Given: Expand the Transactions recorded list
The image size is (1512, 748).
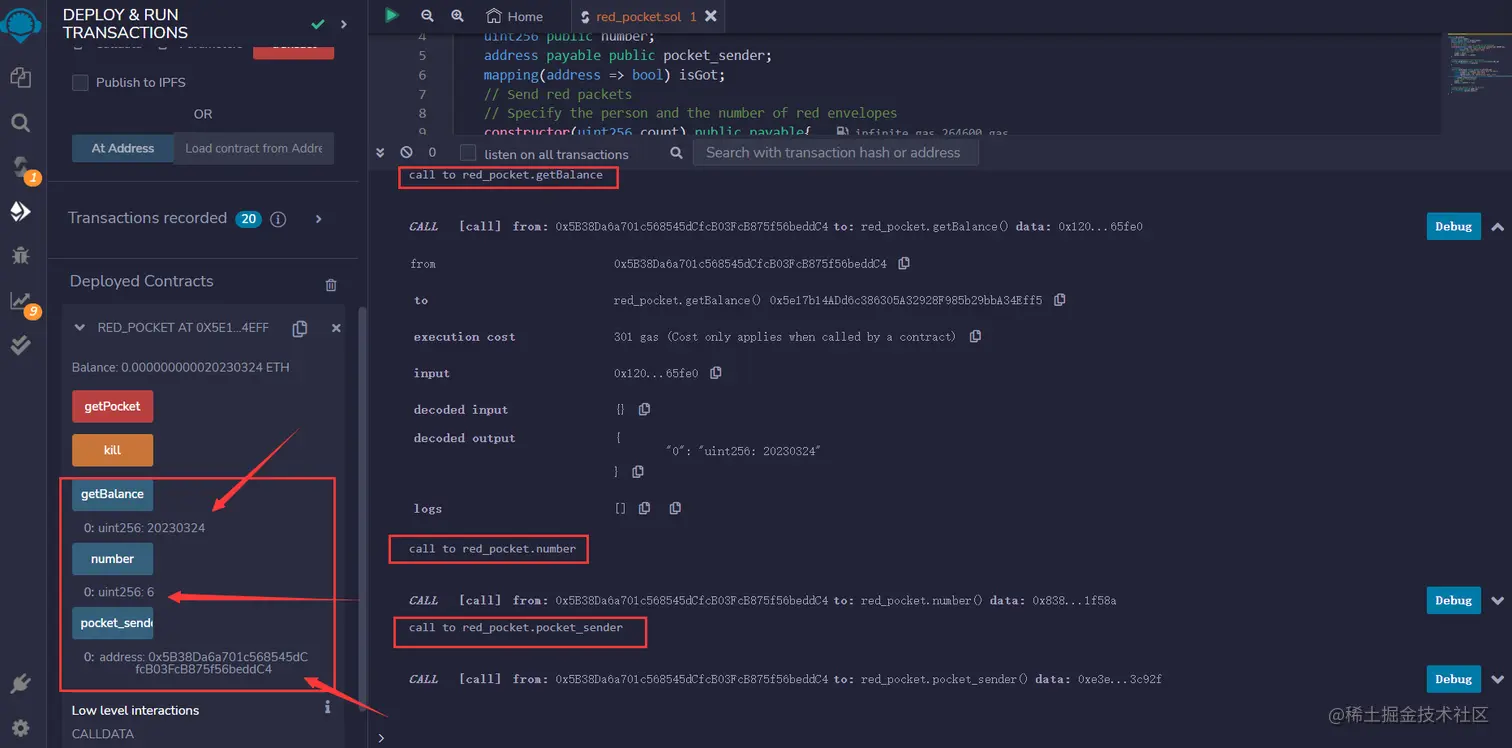Looking at the screenshot, I should coord(320,218).
